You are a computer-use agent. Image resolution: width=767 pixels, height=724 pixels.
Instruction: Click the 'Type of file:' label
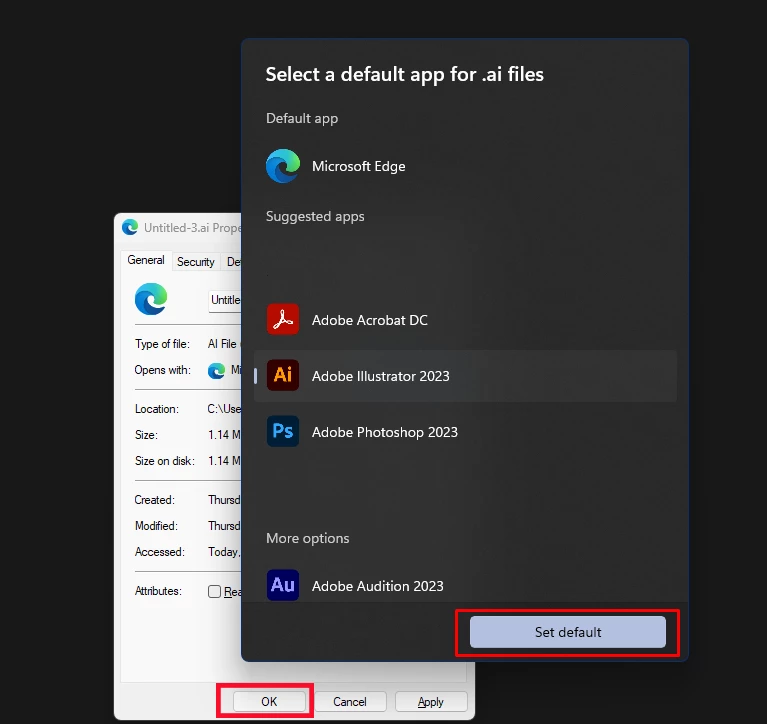pyautogui.click(x=162, y=344)
